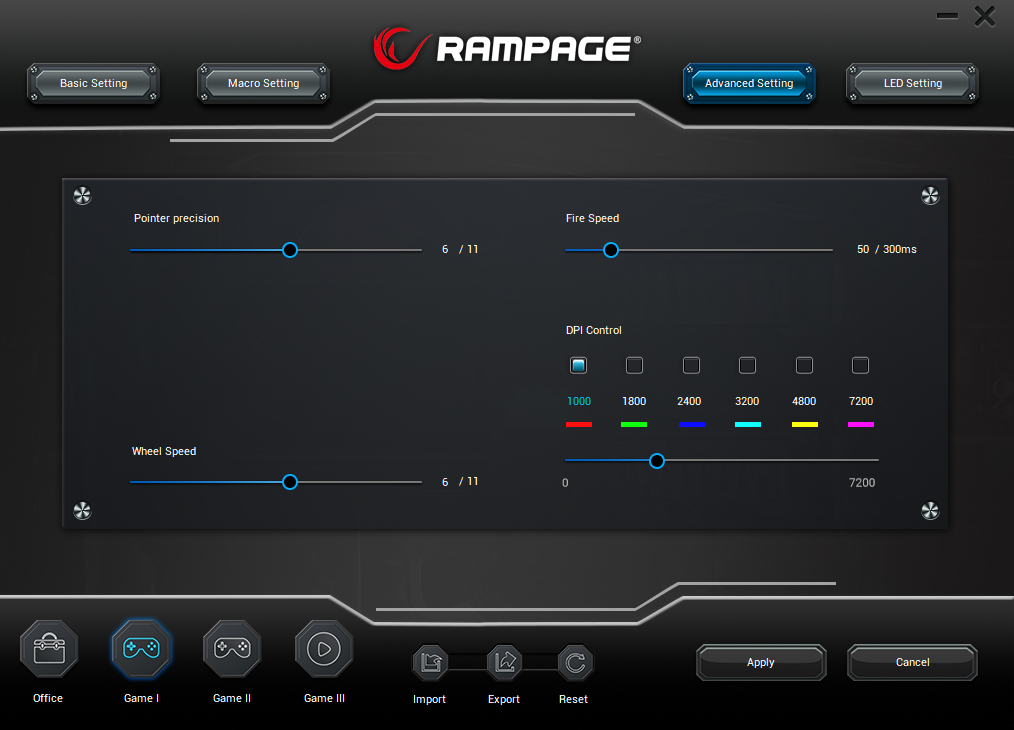This screenshot has width=1014, height=730.
Task: Pick the yellow swatch under 4800 DPI
Action: [x=805, y=424]
